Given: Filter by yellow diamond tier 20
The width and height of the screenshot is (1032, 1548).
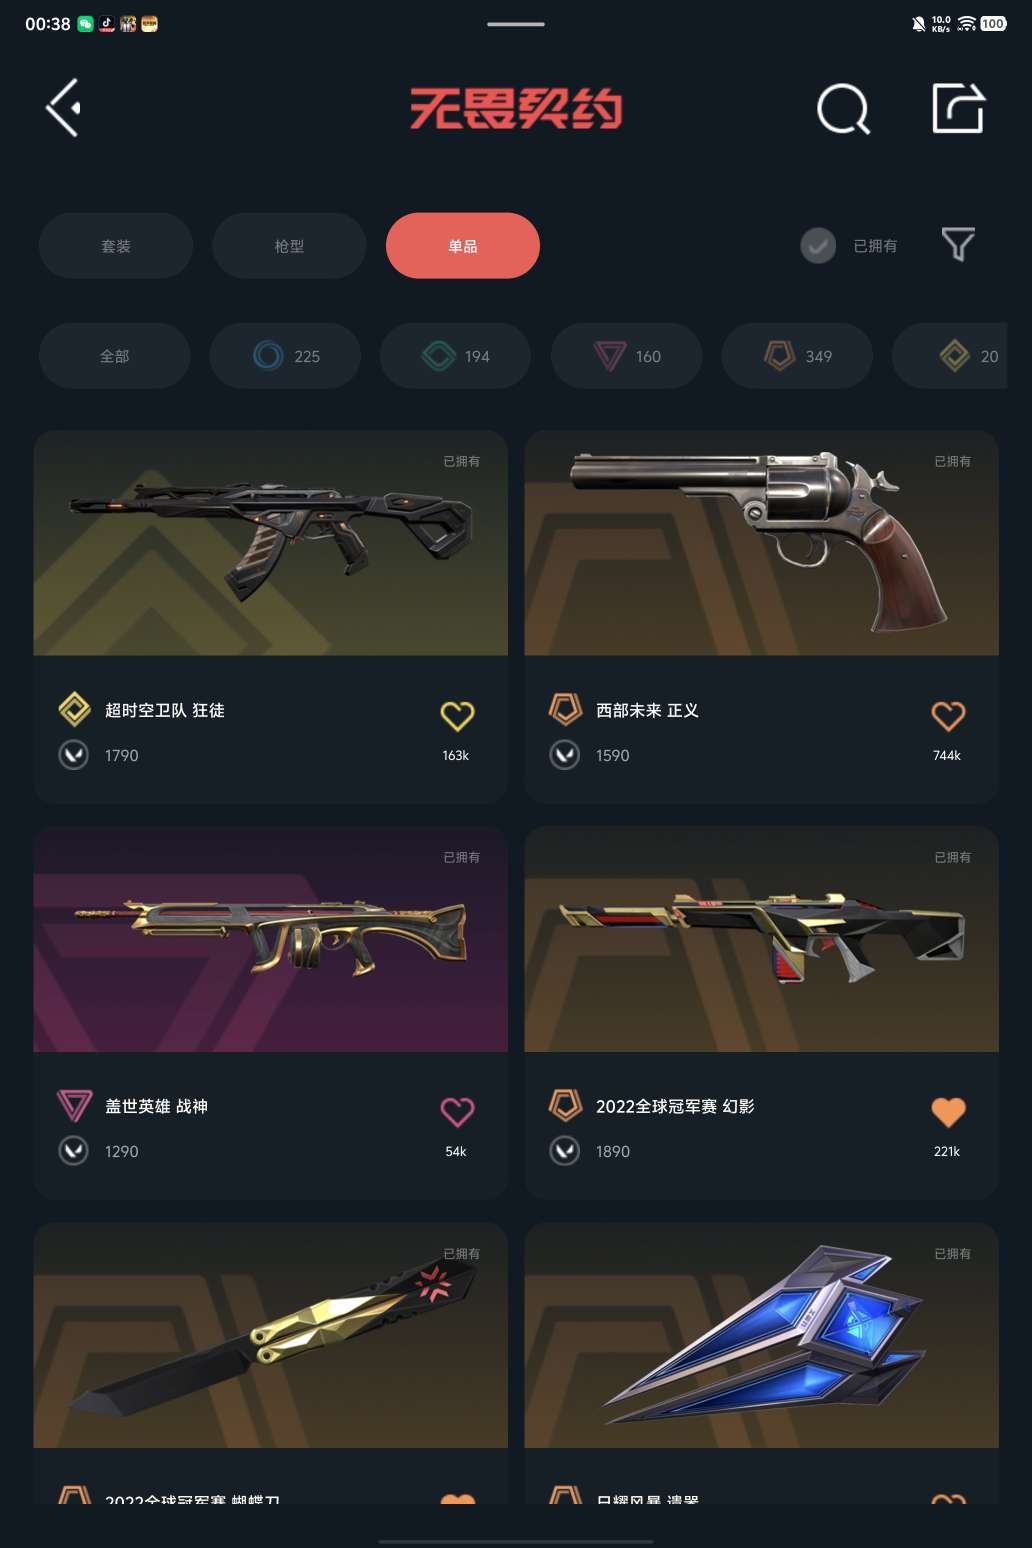Looking at the screenshot, I should 952,356.
